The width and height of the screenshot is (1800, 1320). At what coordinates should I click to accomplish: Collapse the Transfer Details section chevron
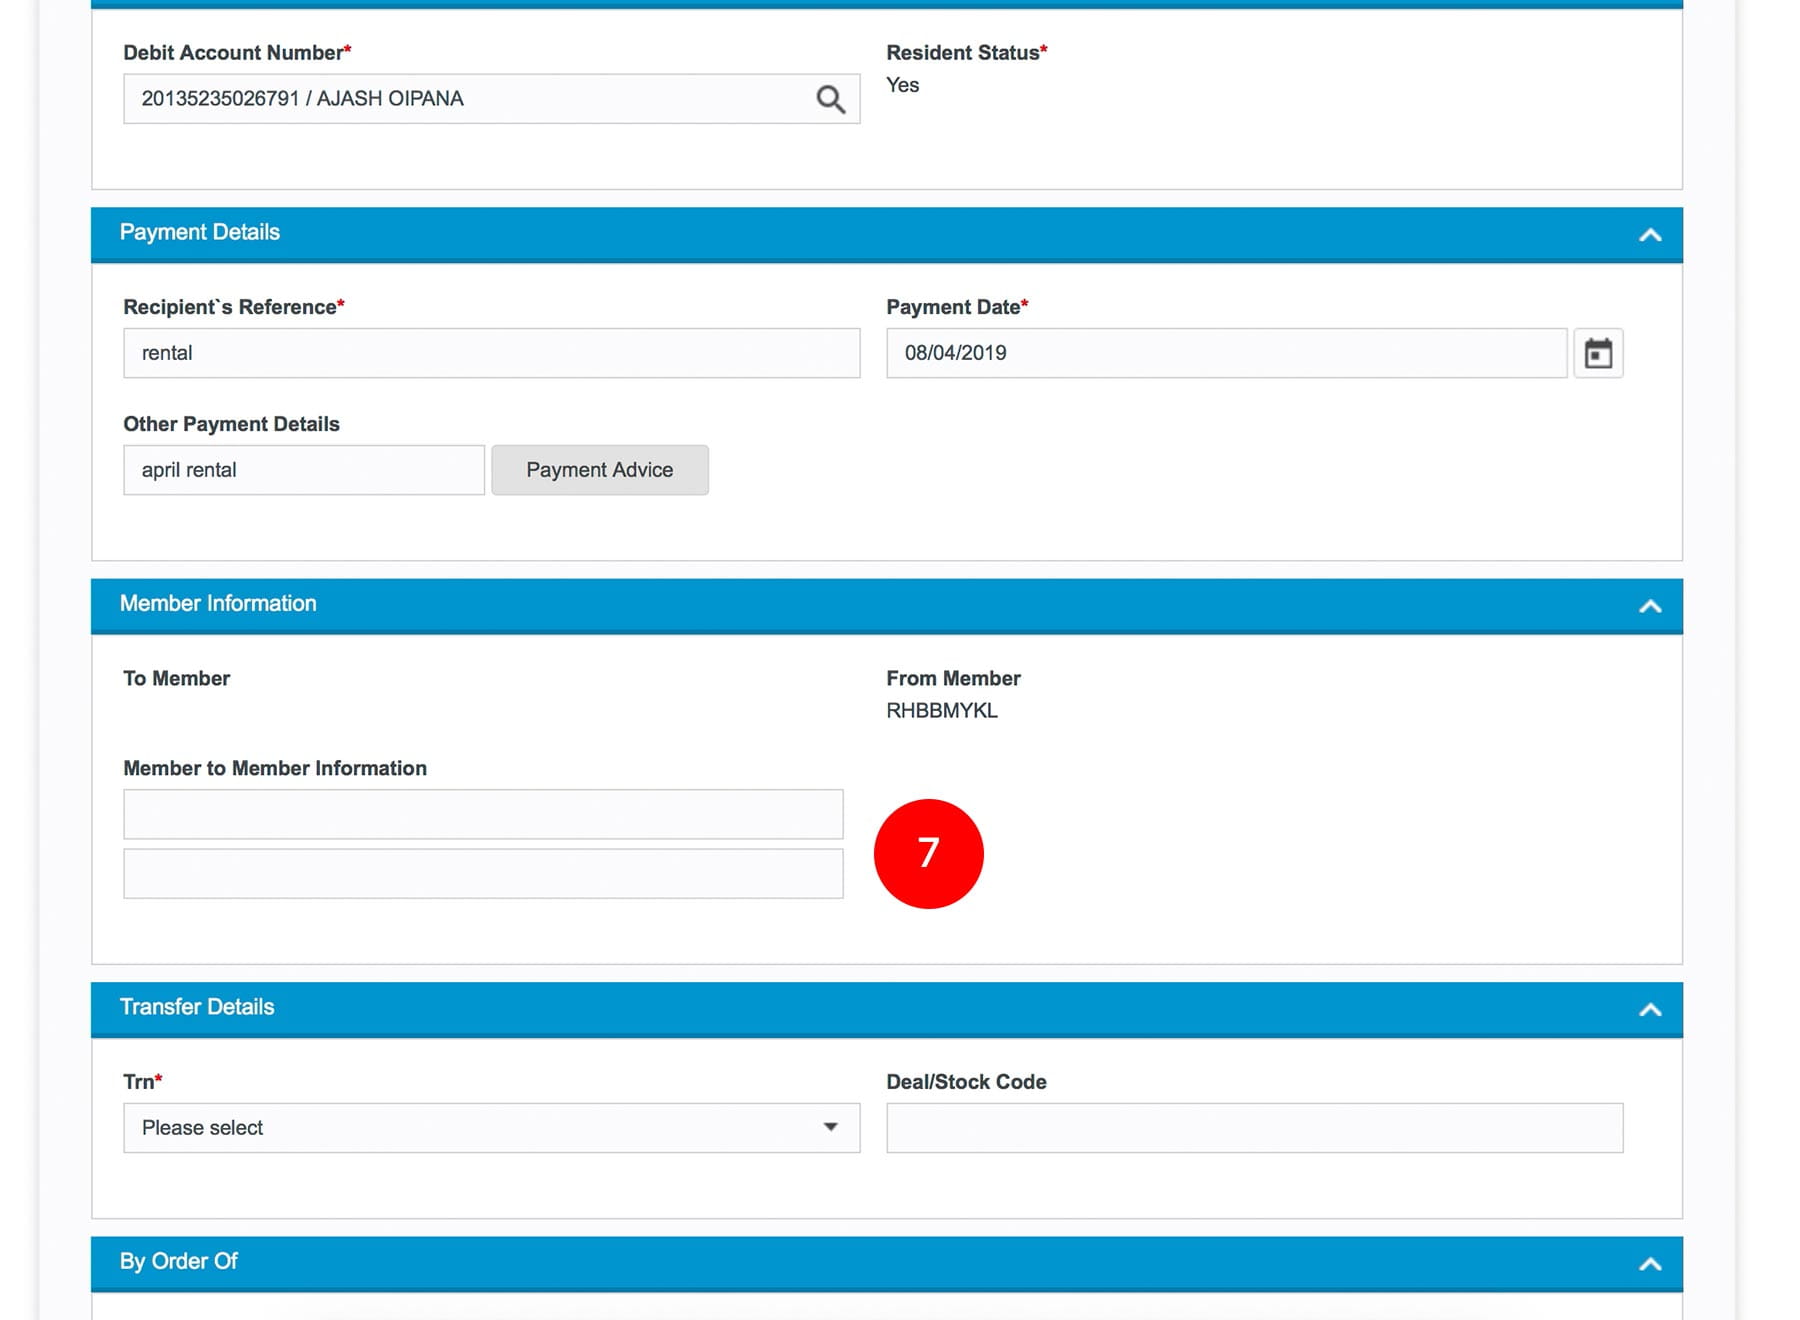[x=1650, y=1010]
